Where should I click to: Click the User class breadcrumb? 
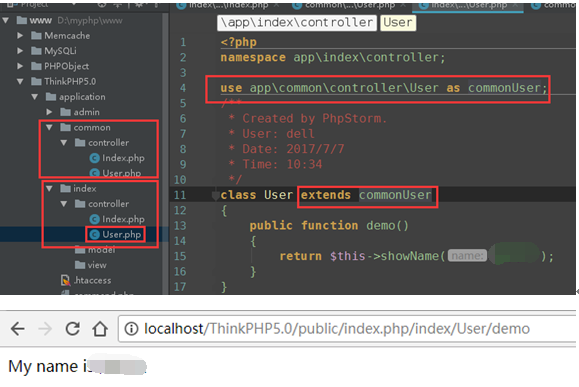coord(398,23)
